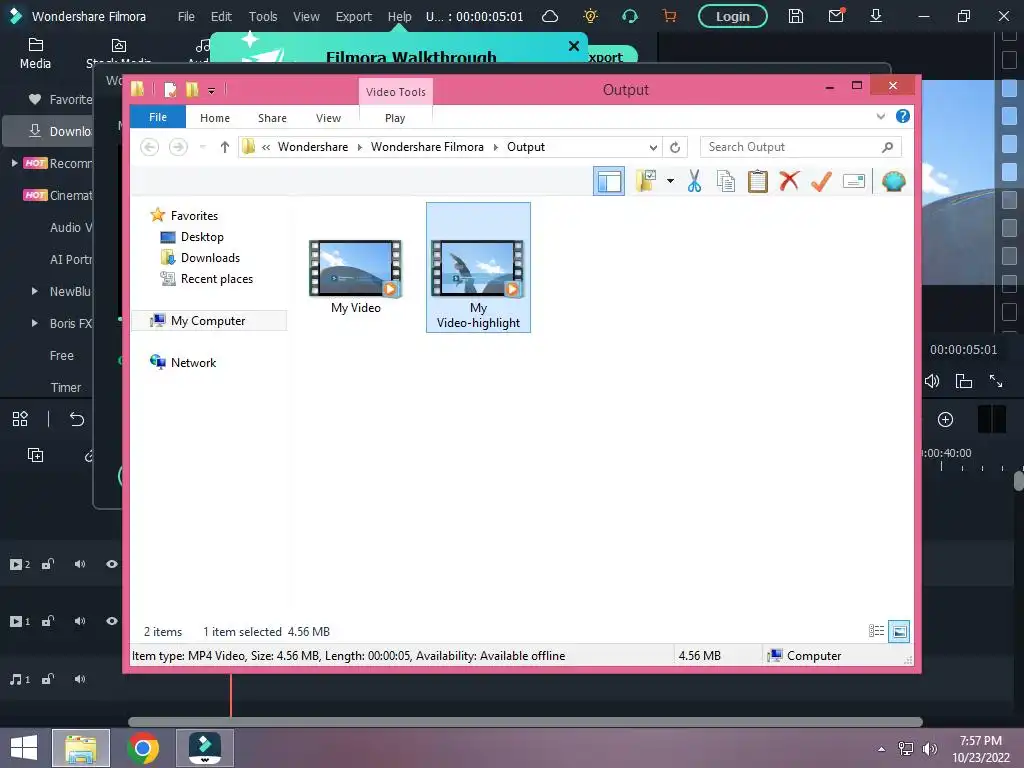
Task: Open the Media tab in Filmora
Action: (x=35, y=54)
